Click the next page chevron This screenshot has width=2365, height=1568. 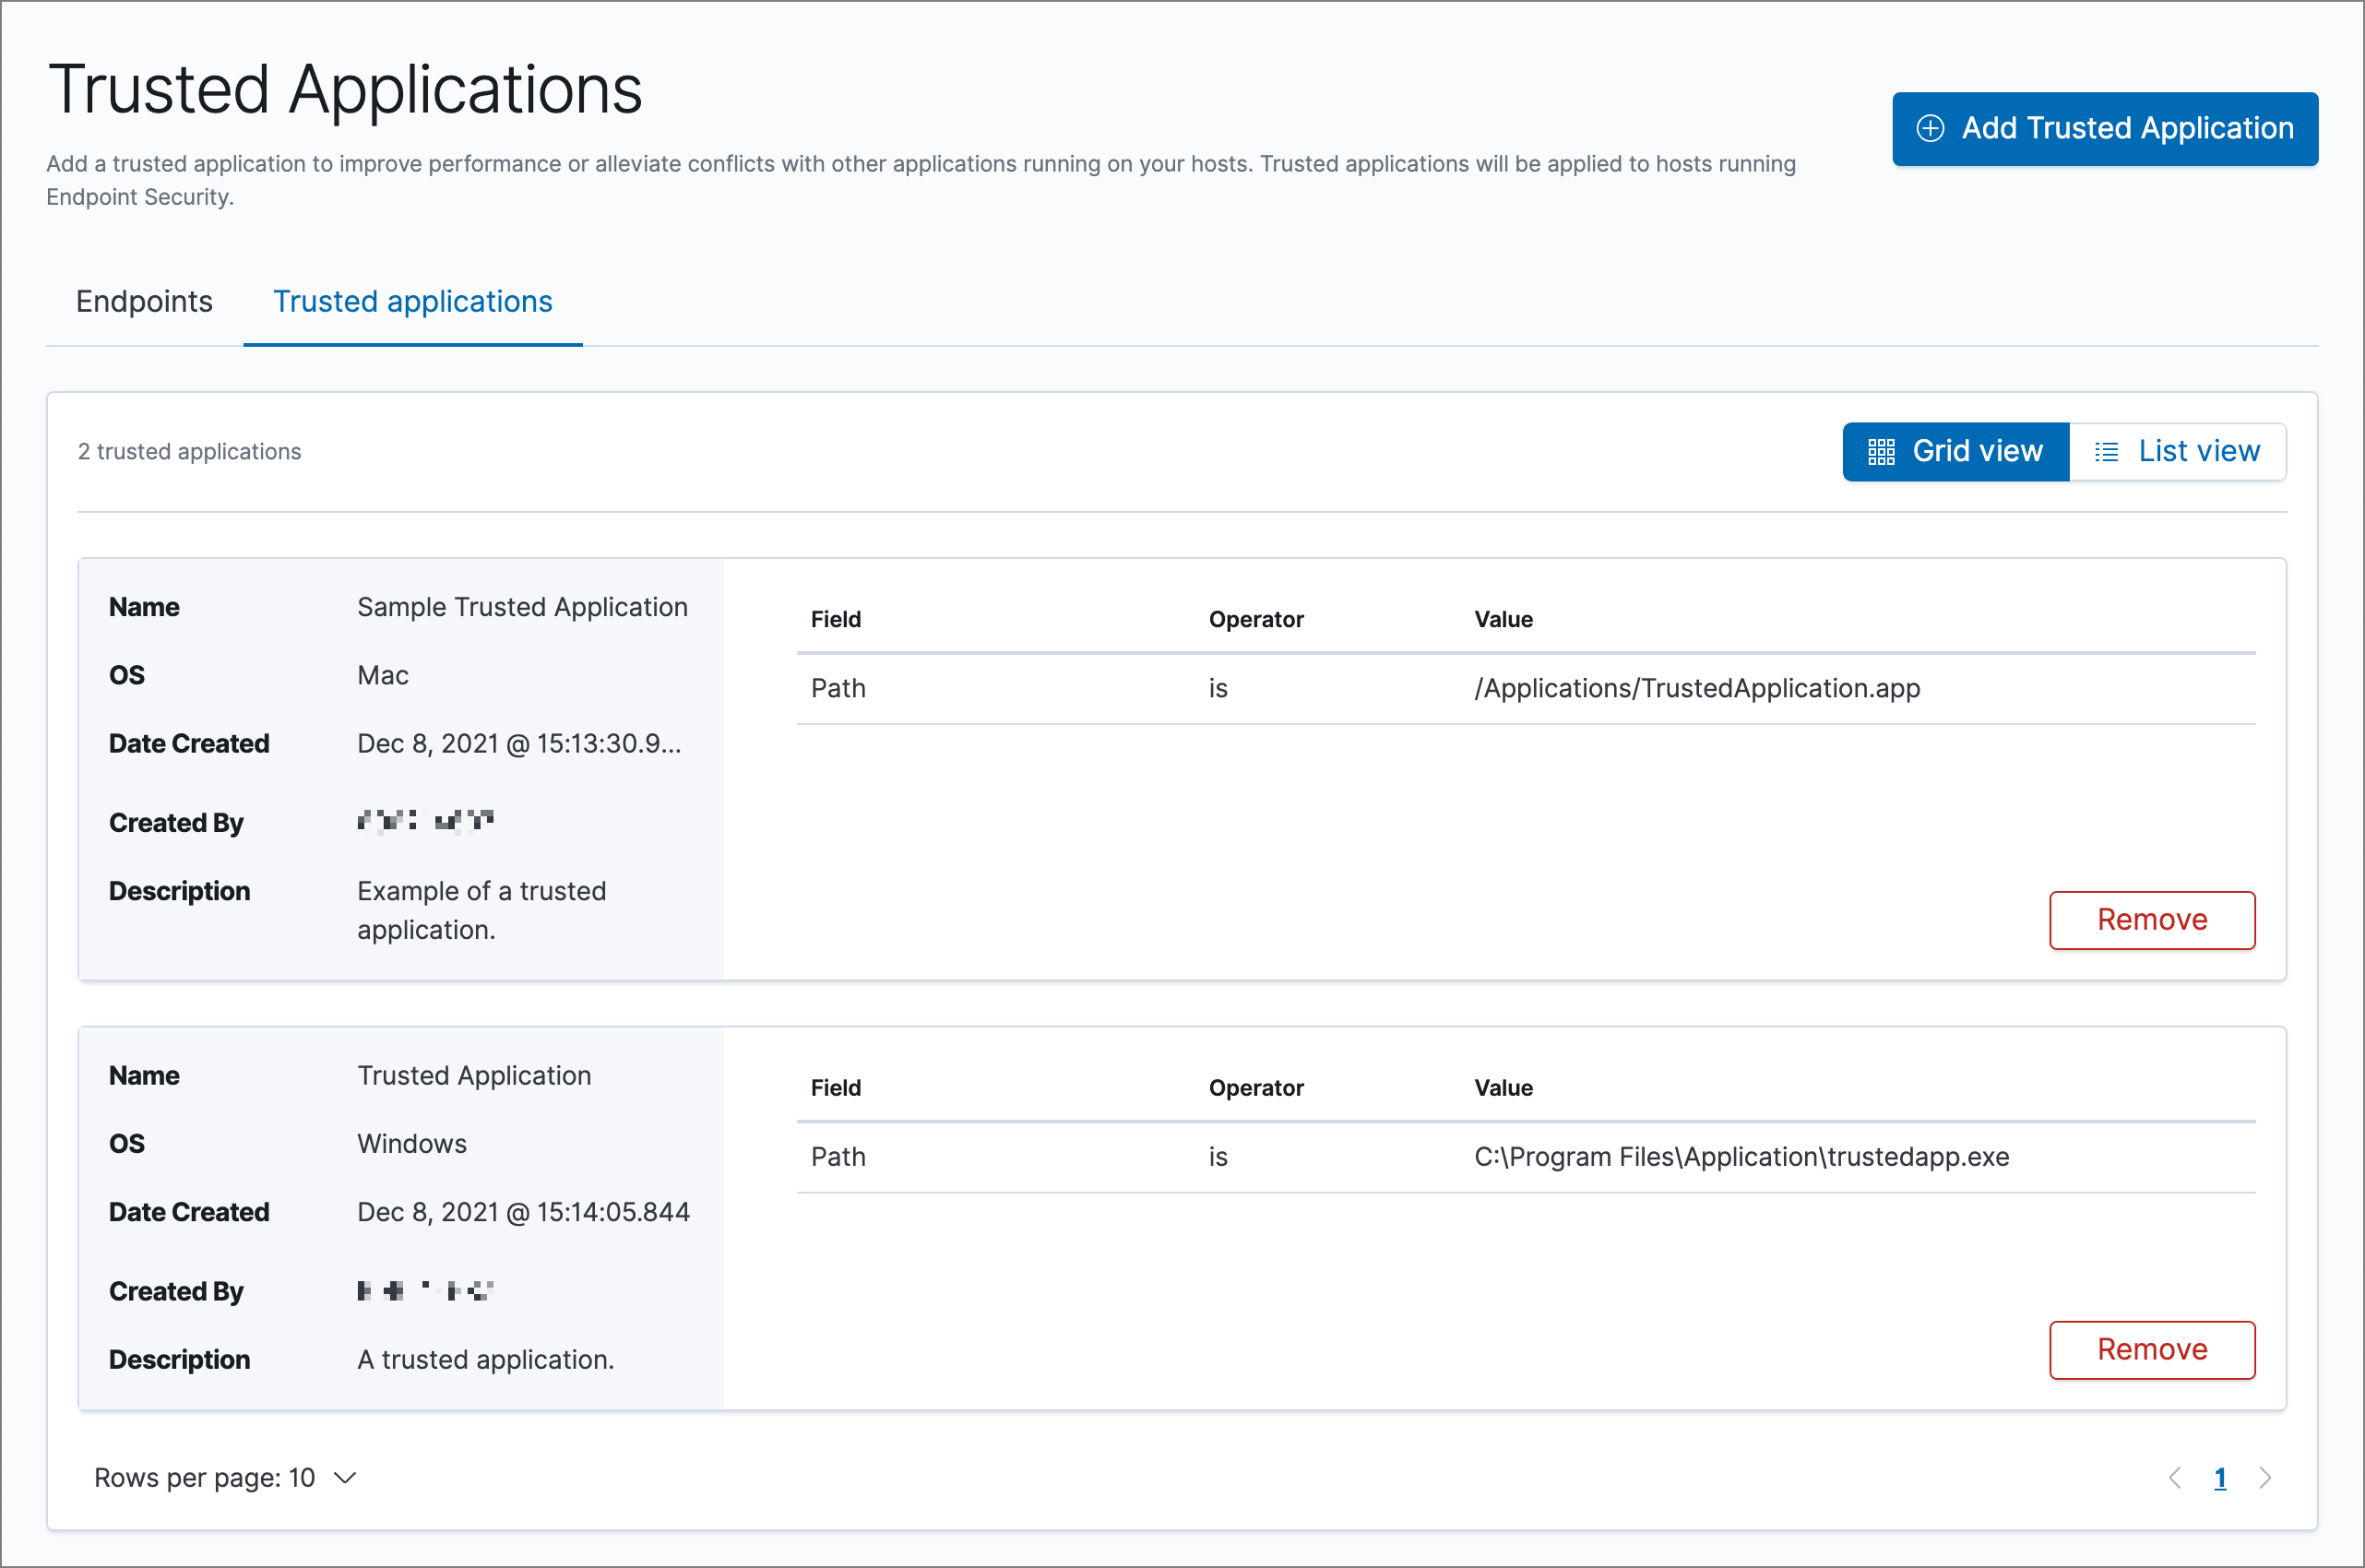point(2266,1478)
